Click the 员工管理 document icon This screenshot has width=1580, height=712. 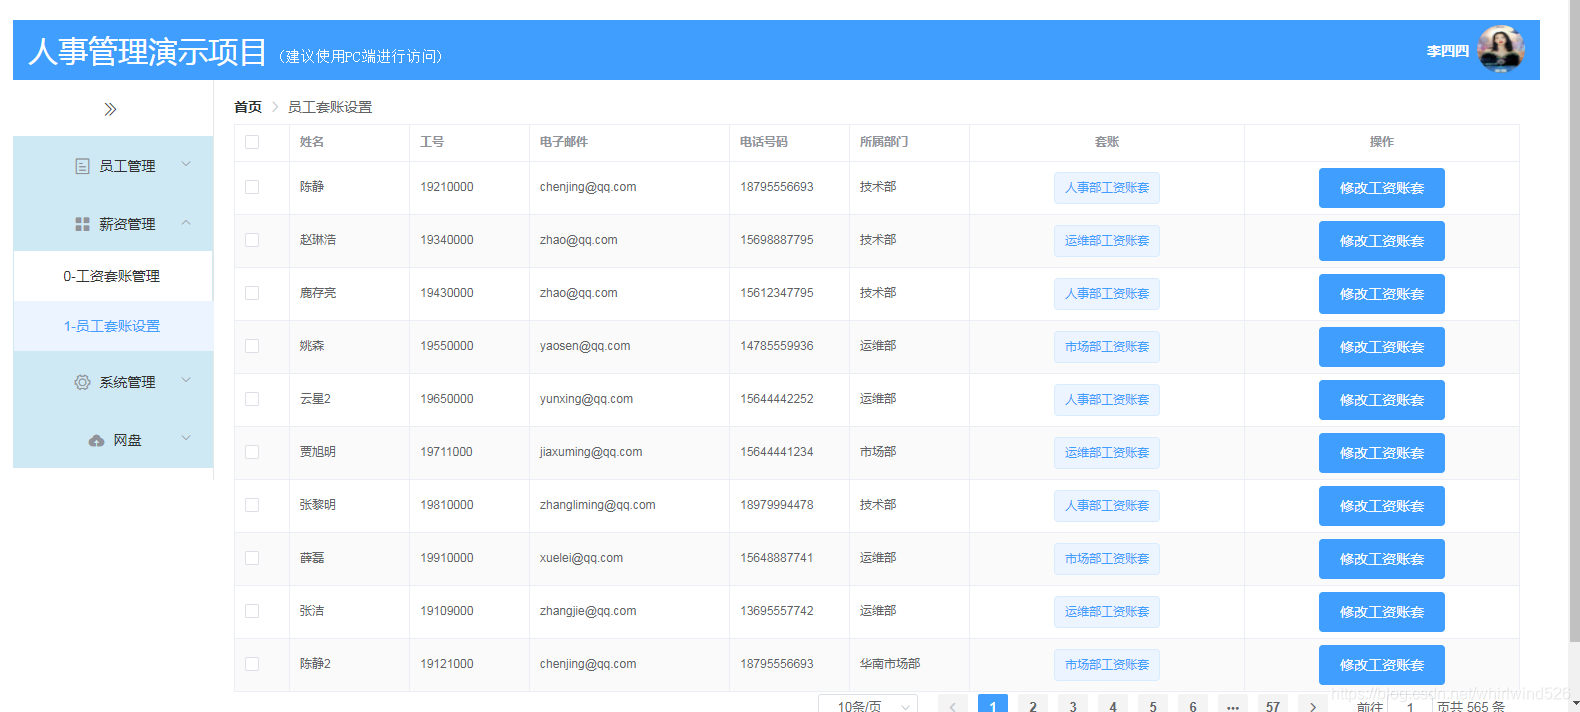82,166
